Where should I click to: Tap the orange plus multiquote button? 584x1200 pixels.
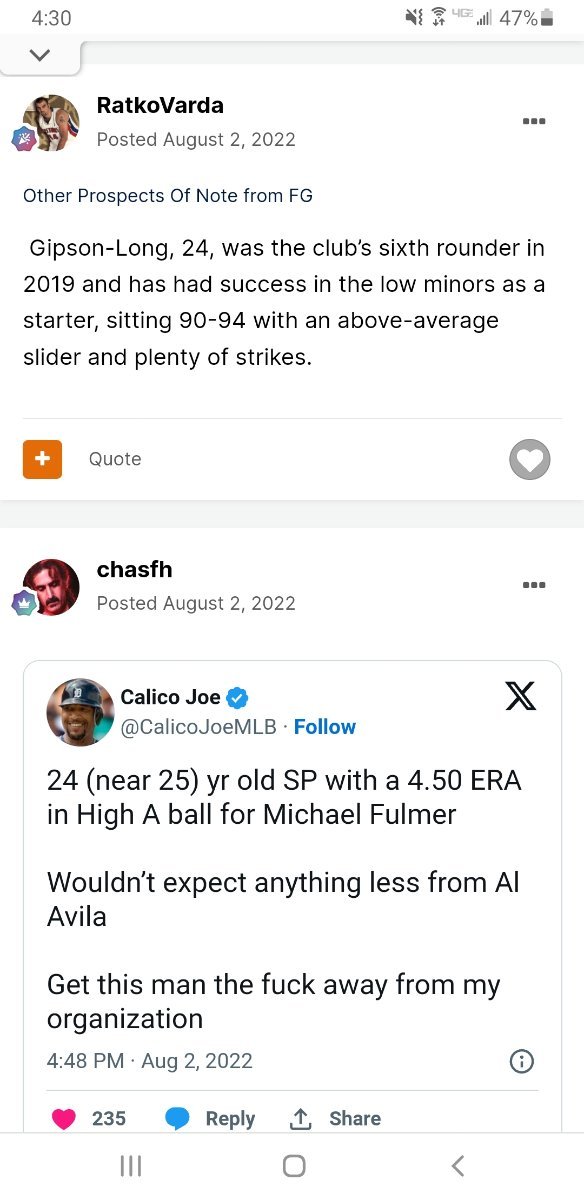pos(42,459)
